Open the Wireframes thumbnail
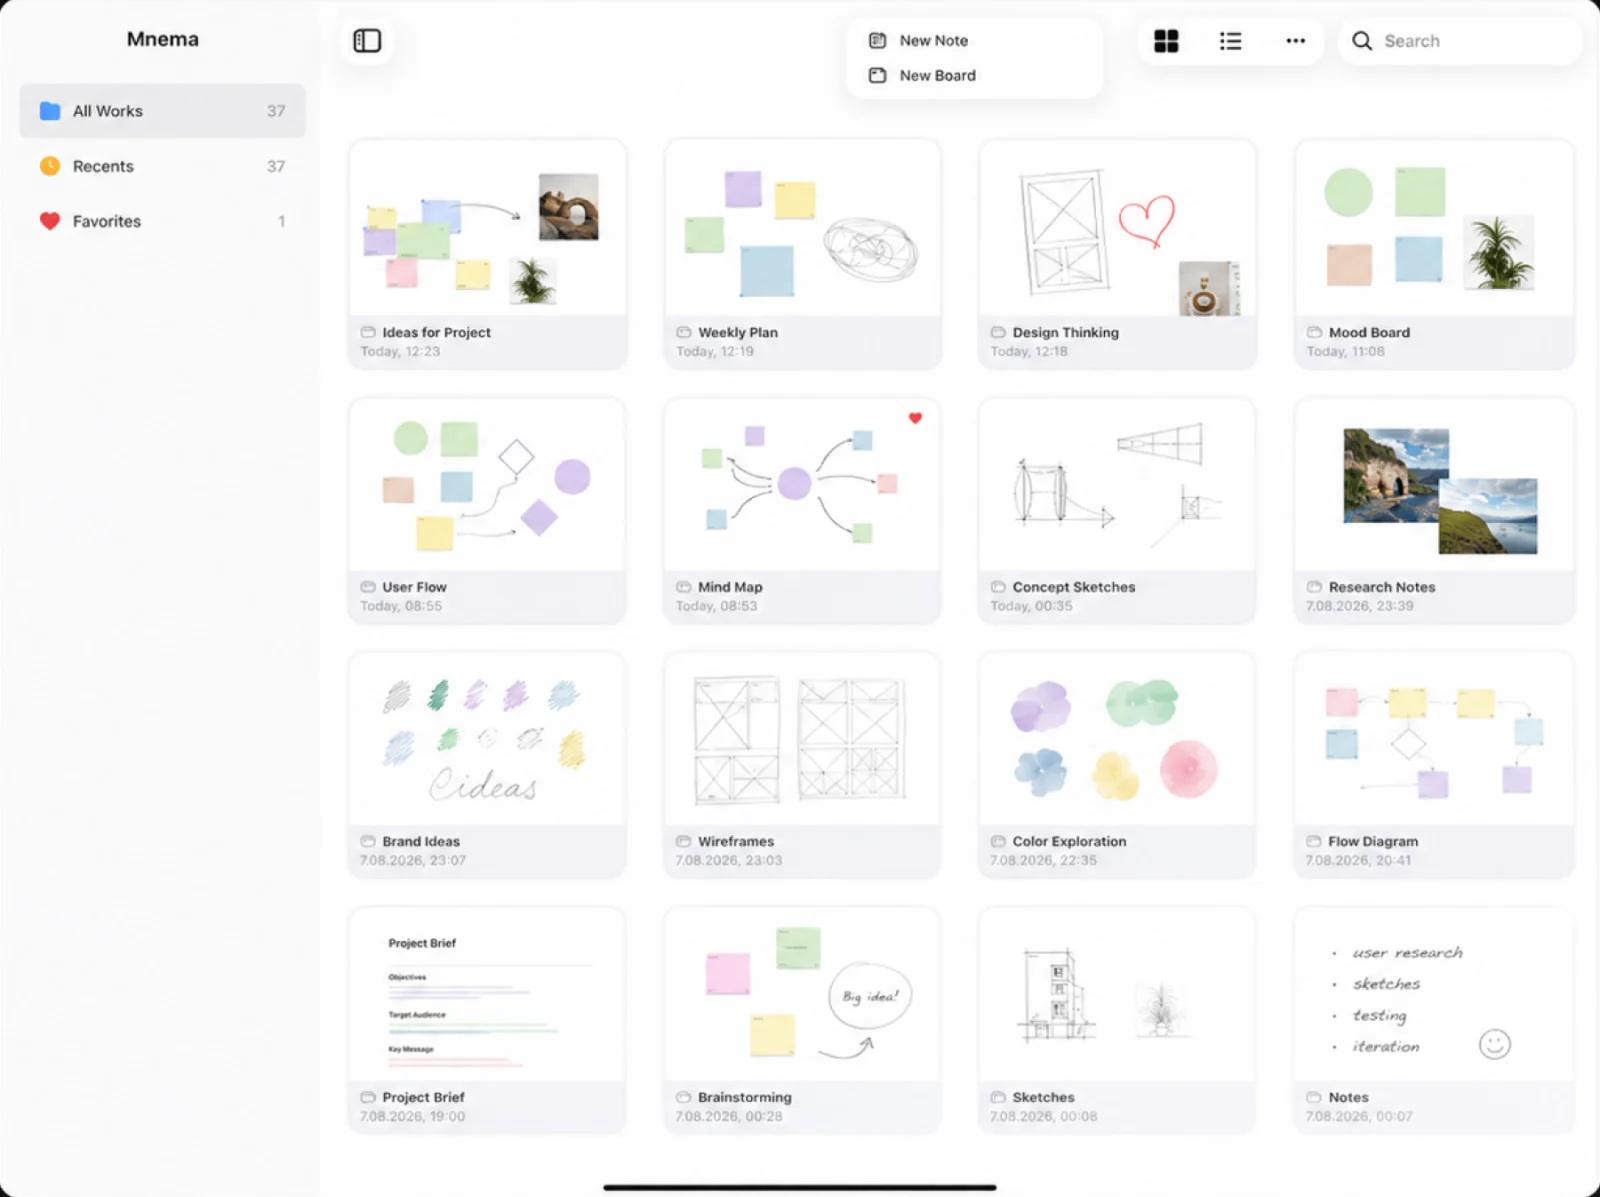1600x1197 pixels. click(802, 740)
